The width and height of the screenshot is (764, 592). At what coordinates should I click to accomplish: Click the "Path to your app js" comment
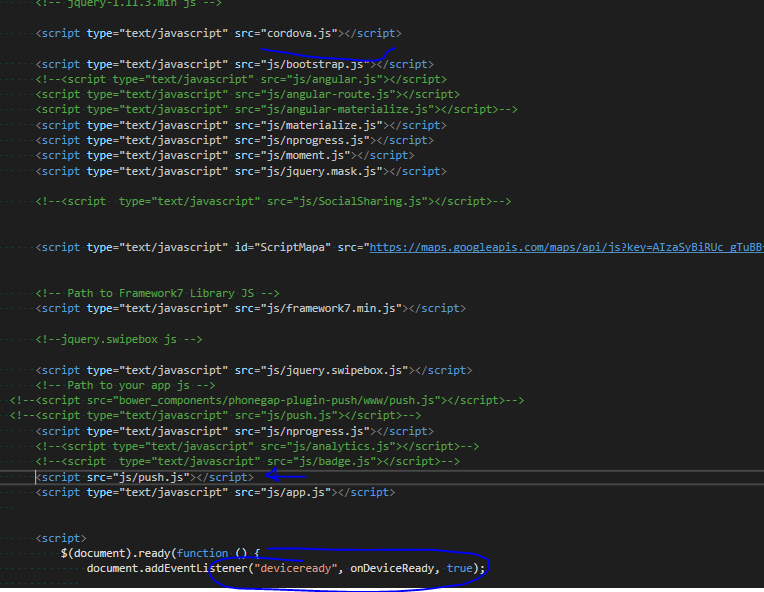(x=125, y=385)
